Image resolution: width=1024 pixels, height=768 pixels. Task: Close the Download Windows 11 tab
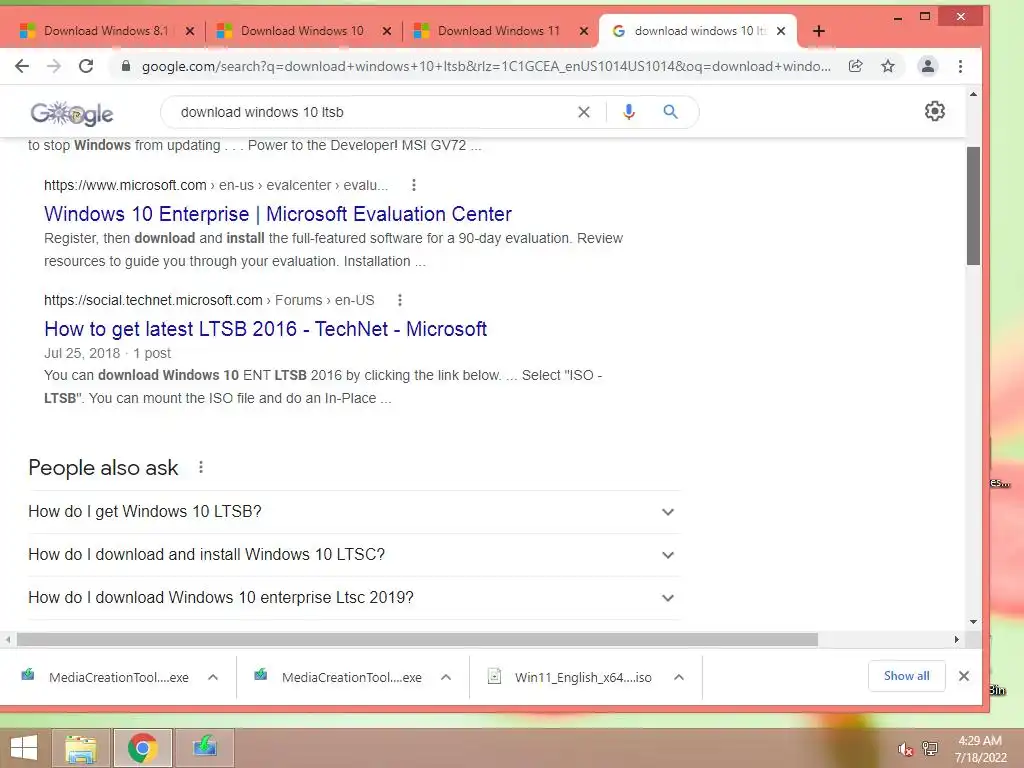pos(584,31)
